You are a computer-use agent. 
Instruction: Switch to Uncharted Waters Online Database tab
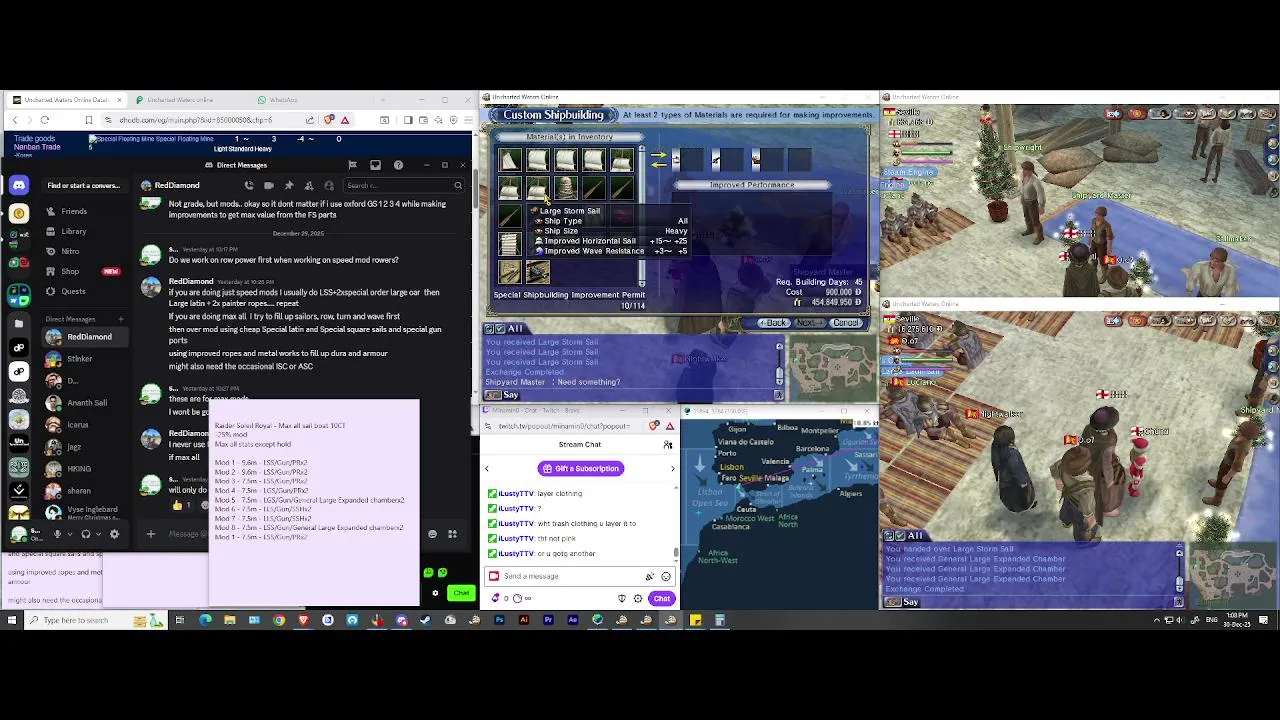pyautogui.click(x=66, y=100)
